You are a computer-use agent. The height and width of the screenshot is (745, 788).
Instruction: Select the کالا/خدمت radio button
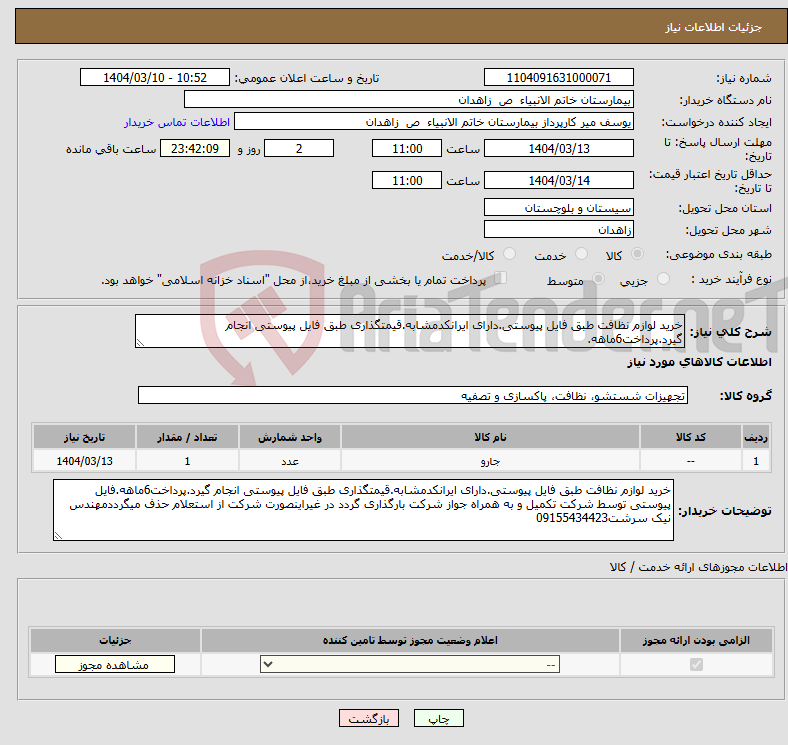(510, 254)
